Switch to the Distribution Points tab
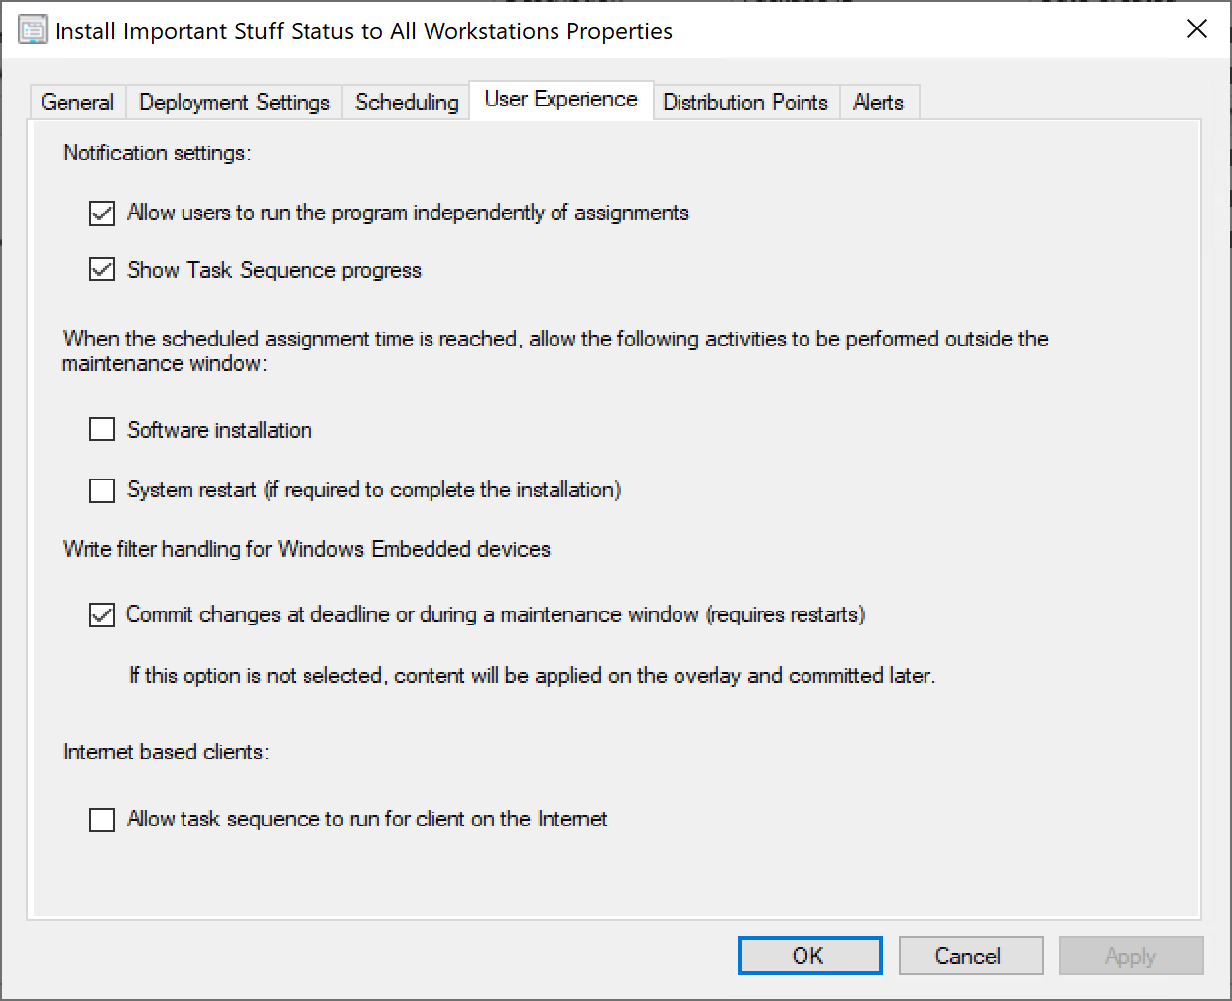Image resolution: width=1232 pixels, height=1001 pixels. 745,101
